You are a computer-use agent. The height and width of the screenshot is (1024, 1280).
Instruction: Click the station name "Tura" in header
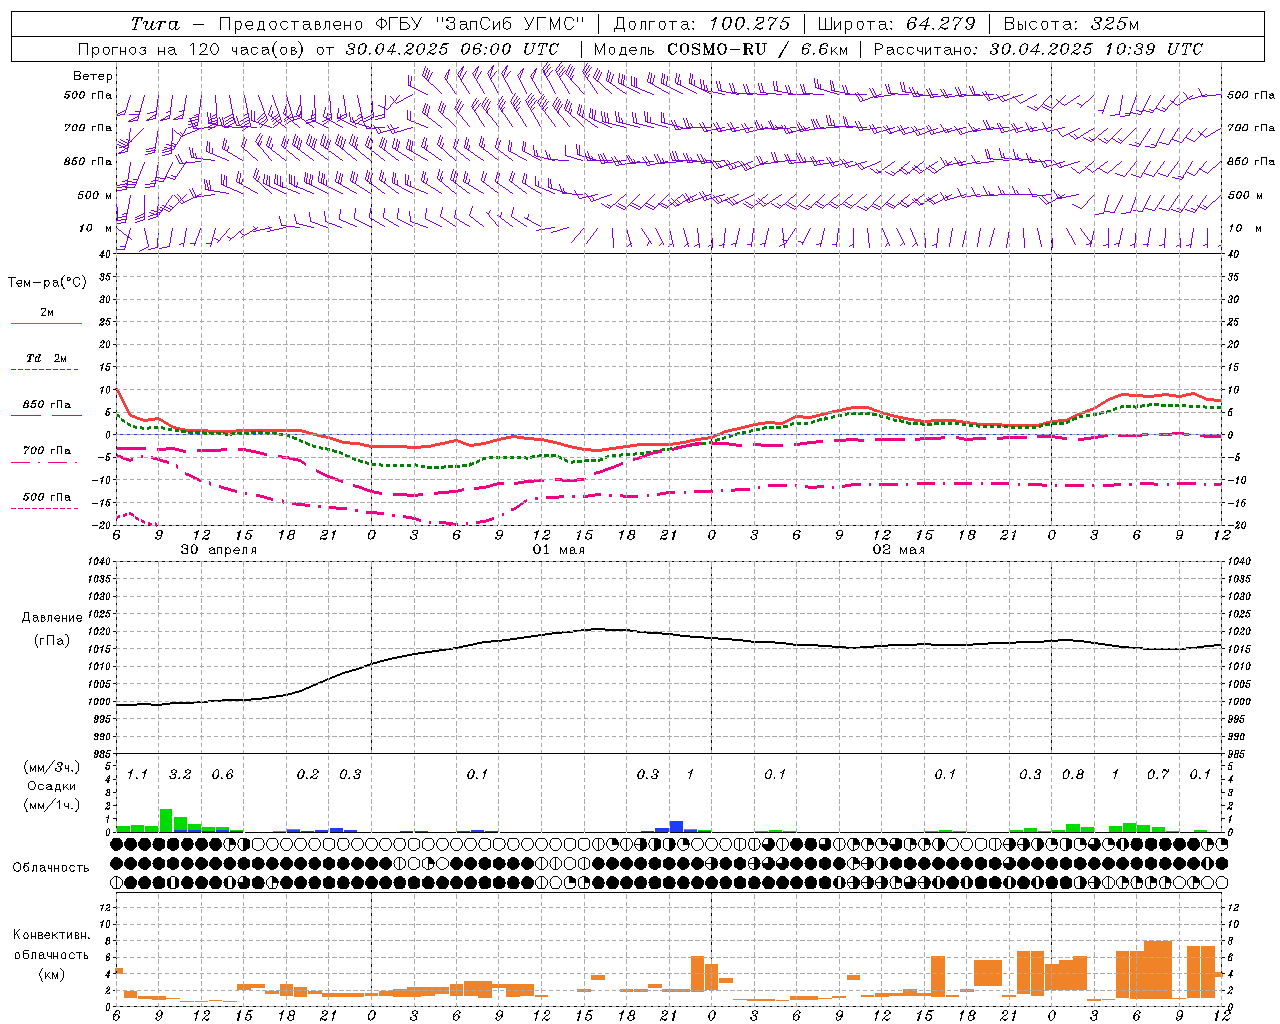click(155, 24)
